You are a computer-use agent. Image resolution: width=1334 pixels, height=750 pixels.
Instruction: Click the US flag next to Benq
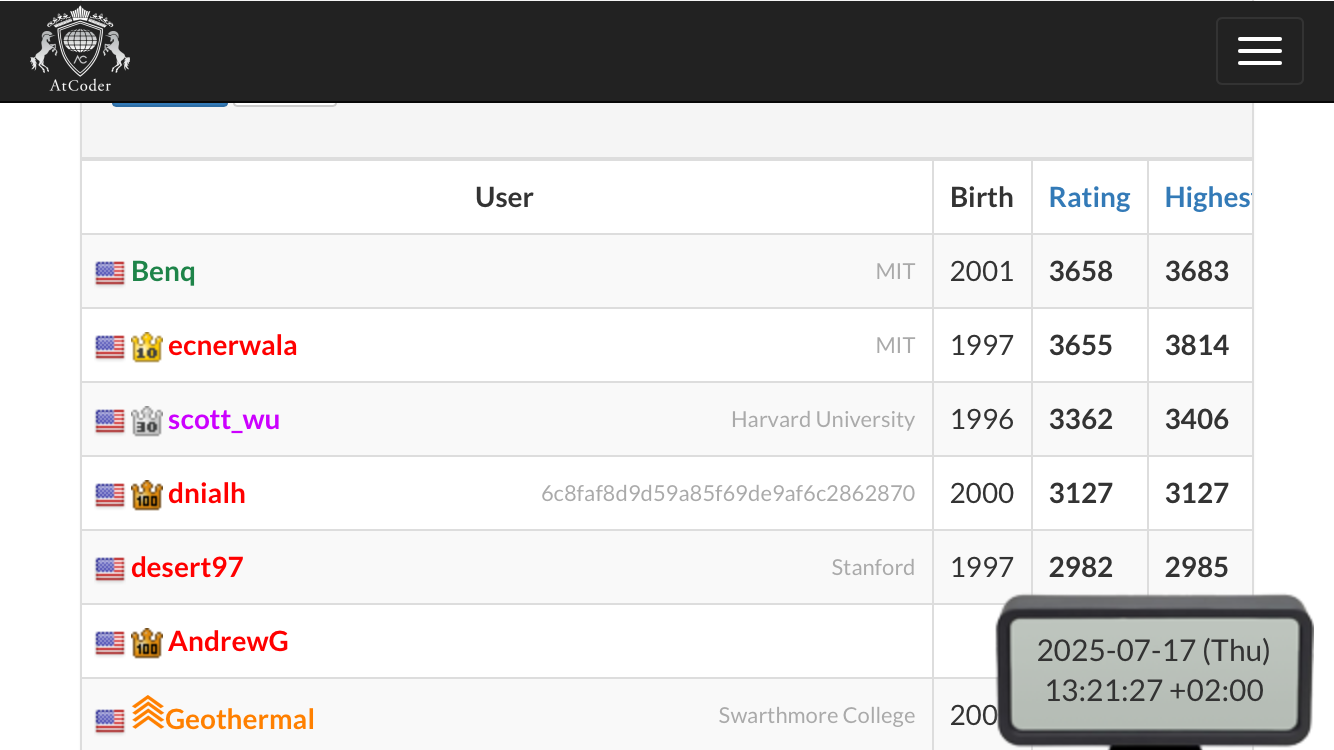click(x=110, y=273)
